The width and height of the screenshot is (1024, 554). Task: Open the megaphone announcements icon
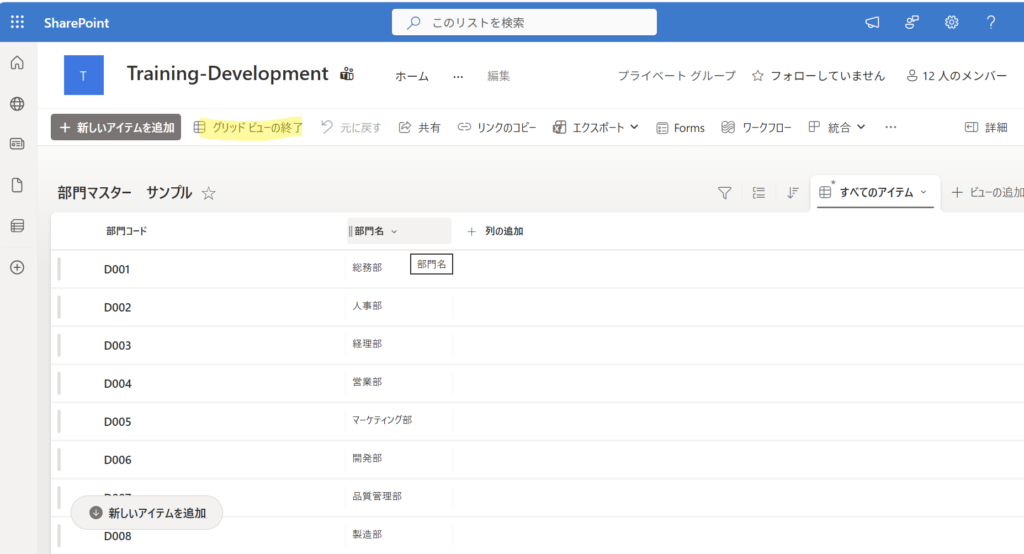pyautogui.click(x=872, y=23)
